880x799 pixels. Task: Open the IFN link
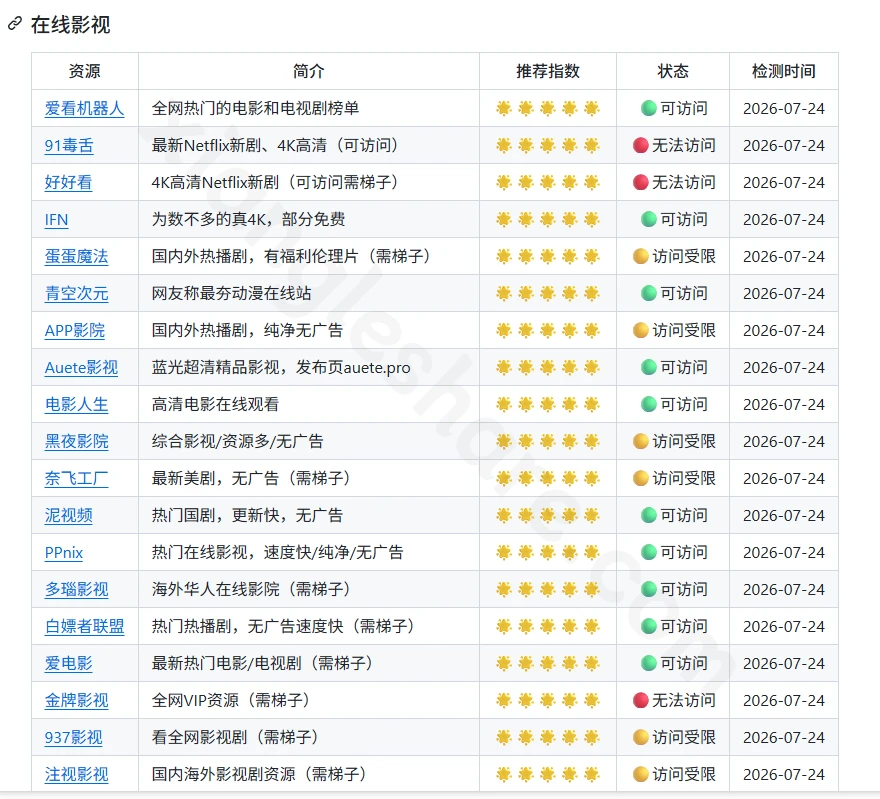(x=56, y=219)
